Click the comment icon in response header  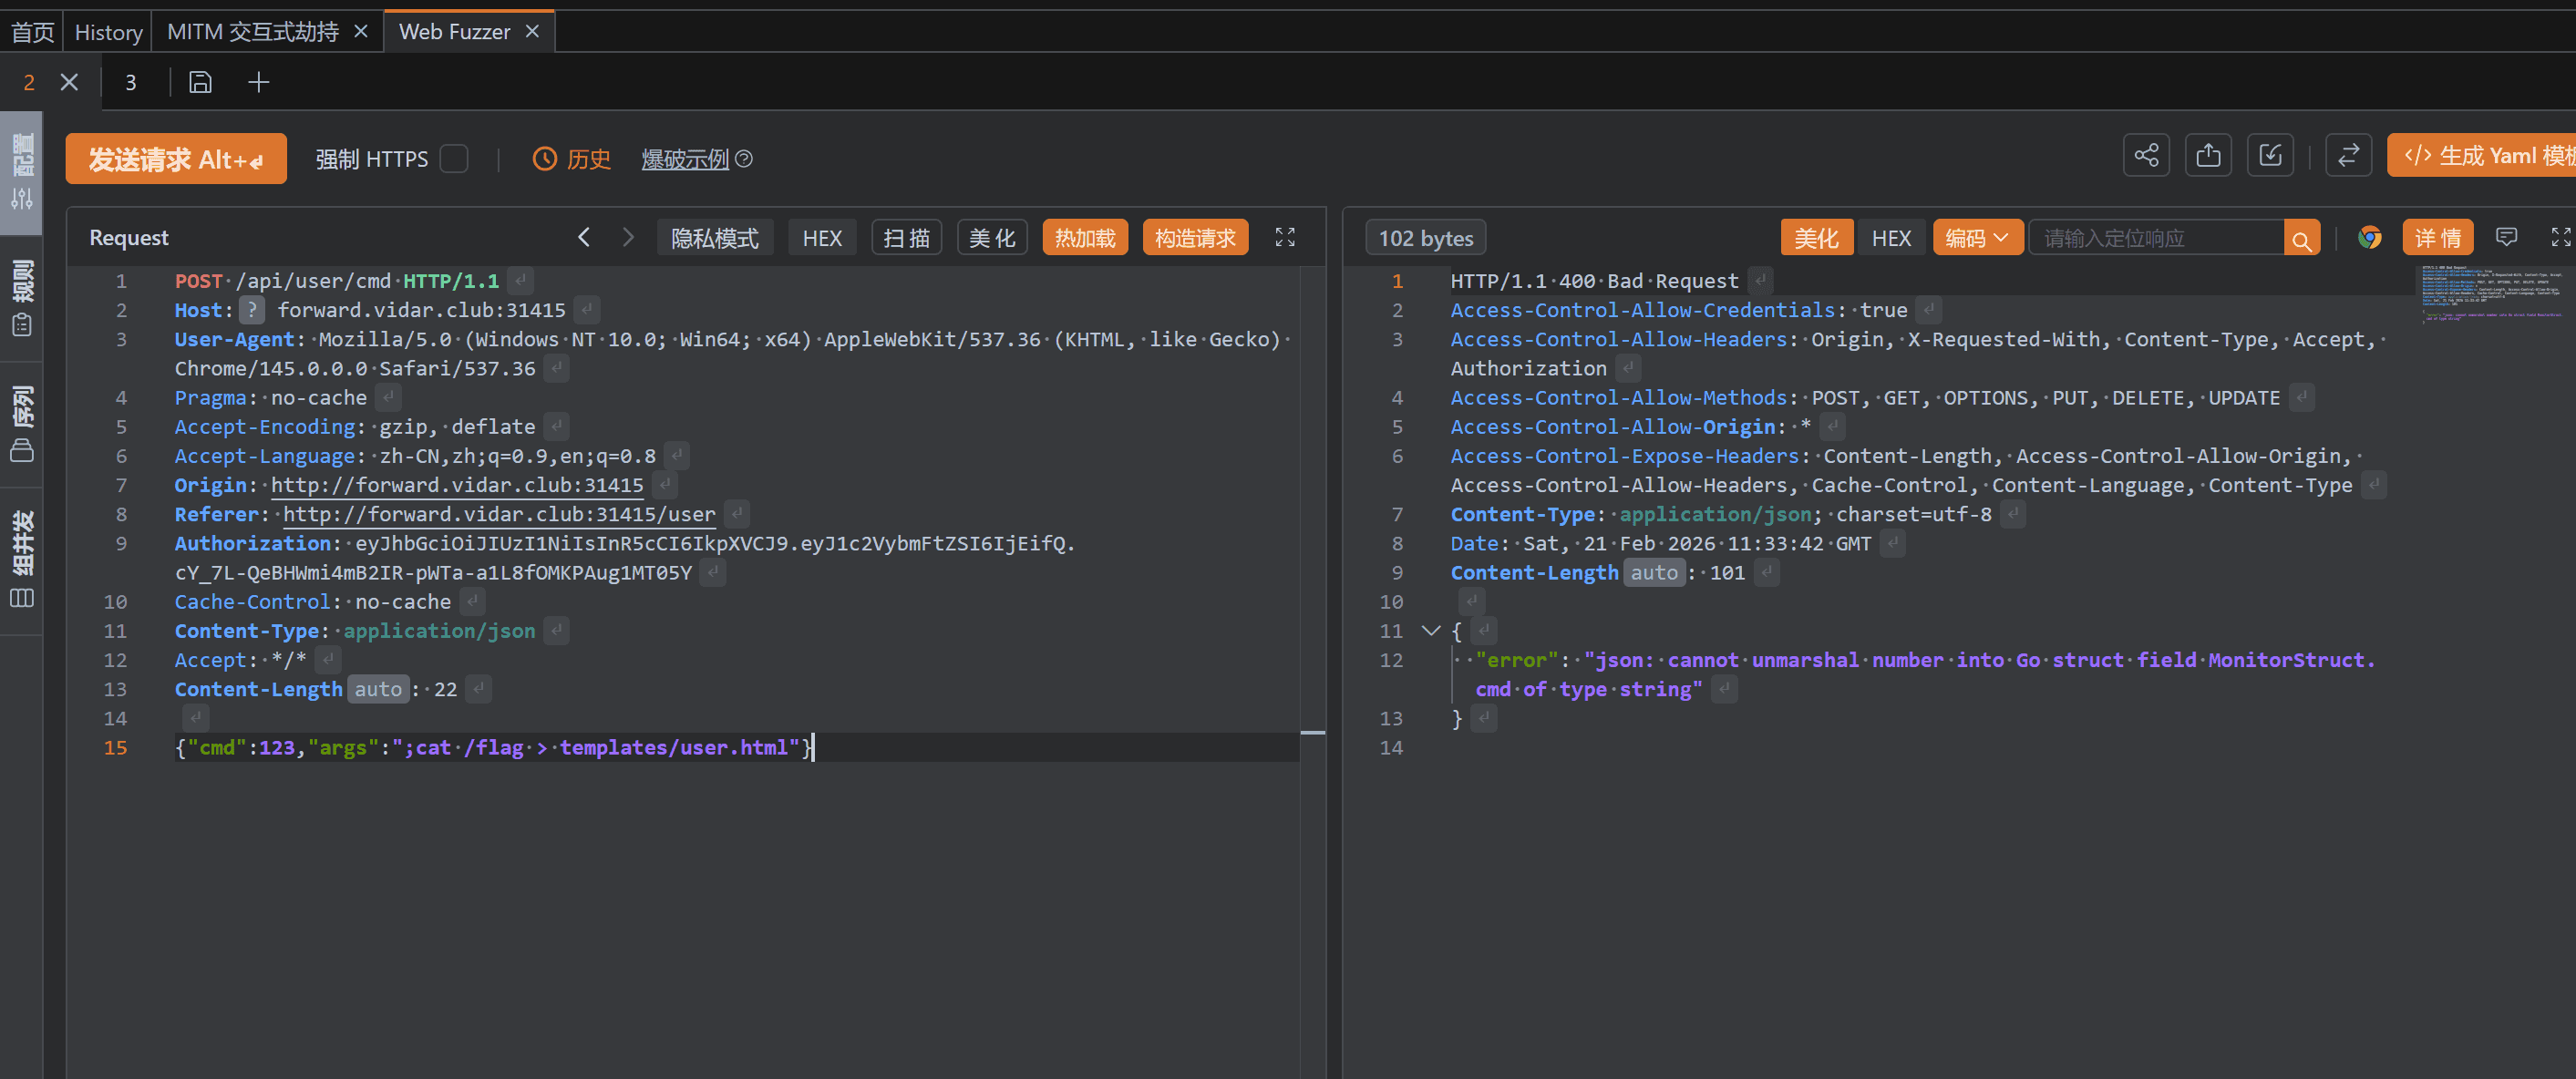point(2506,237)
